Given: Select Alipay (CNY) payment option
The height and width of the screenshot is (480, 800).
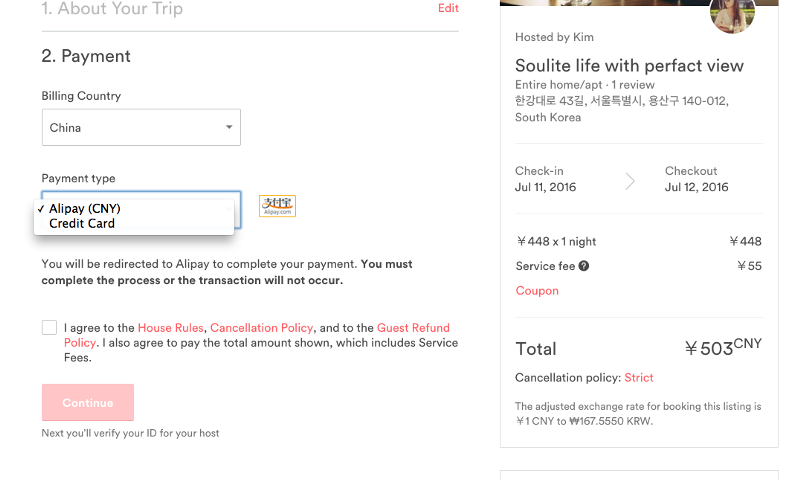Looking at the screenshot, I should coord(85,208).
